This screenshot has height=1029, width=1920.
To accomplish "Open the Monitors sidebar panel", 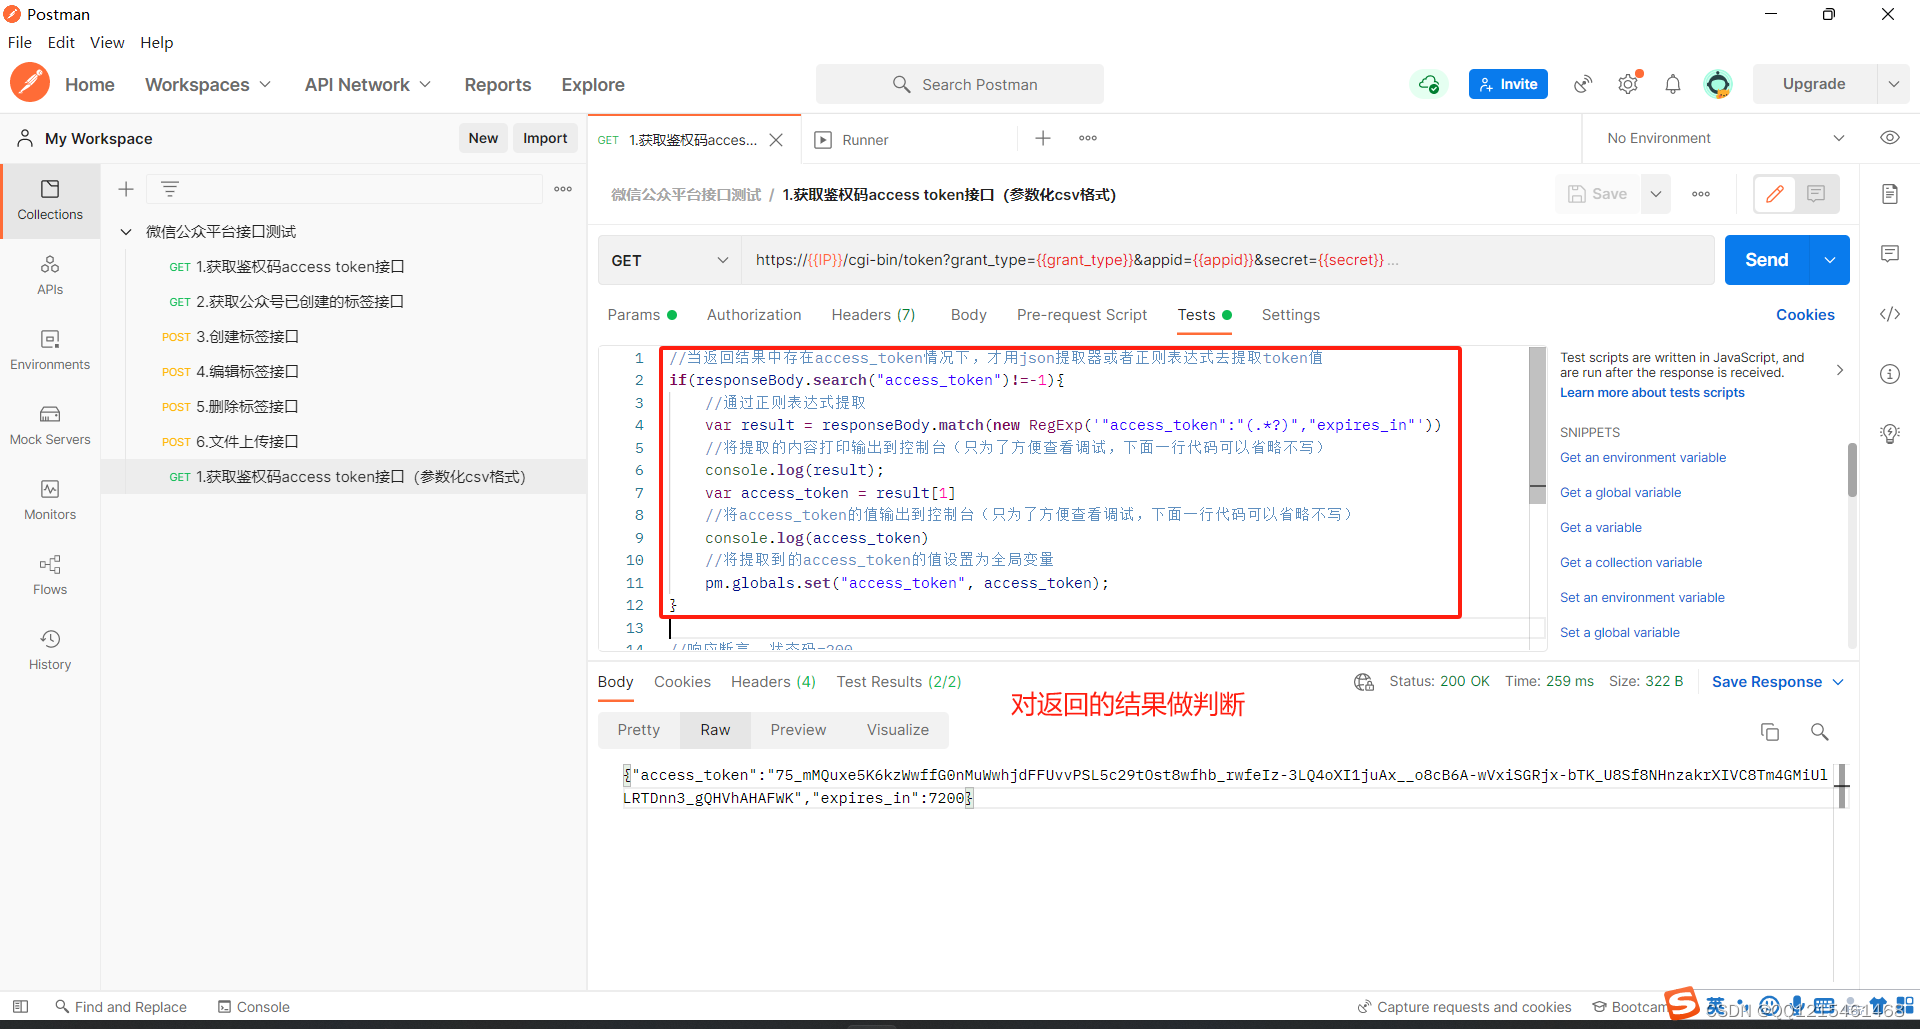I will (x=50, y=501).
